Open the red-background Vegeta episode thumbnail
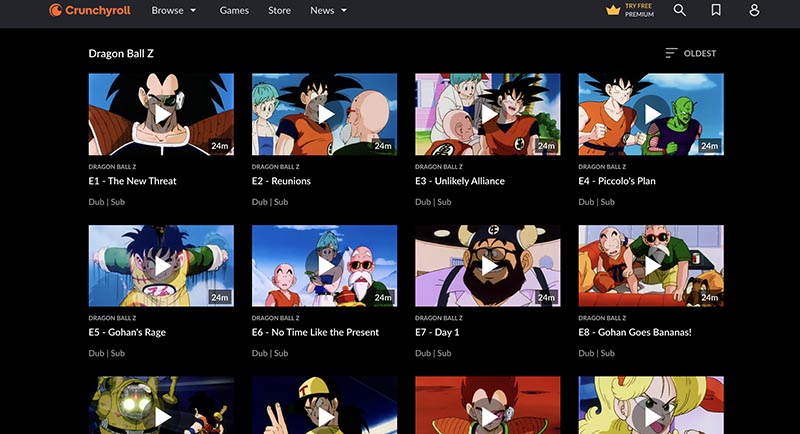The width and height of the screenshot is (800, 434). (488, 405)
